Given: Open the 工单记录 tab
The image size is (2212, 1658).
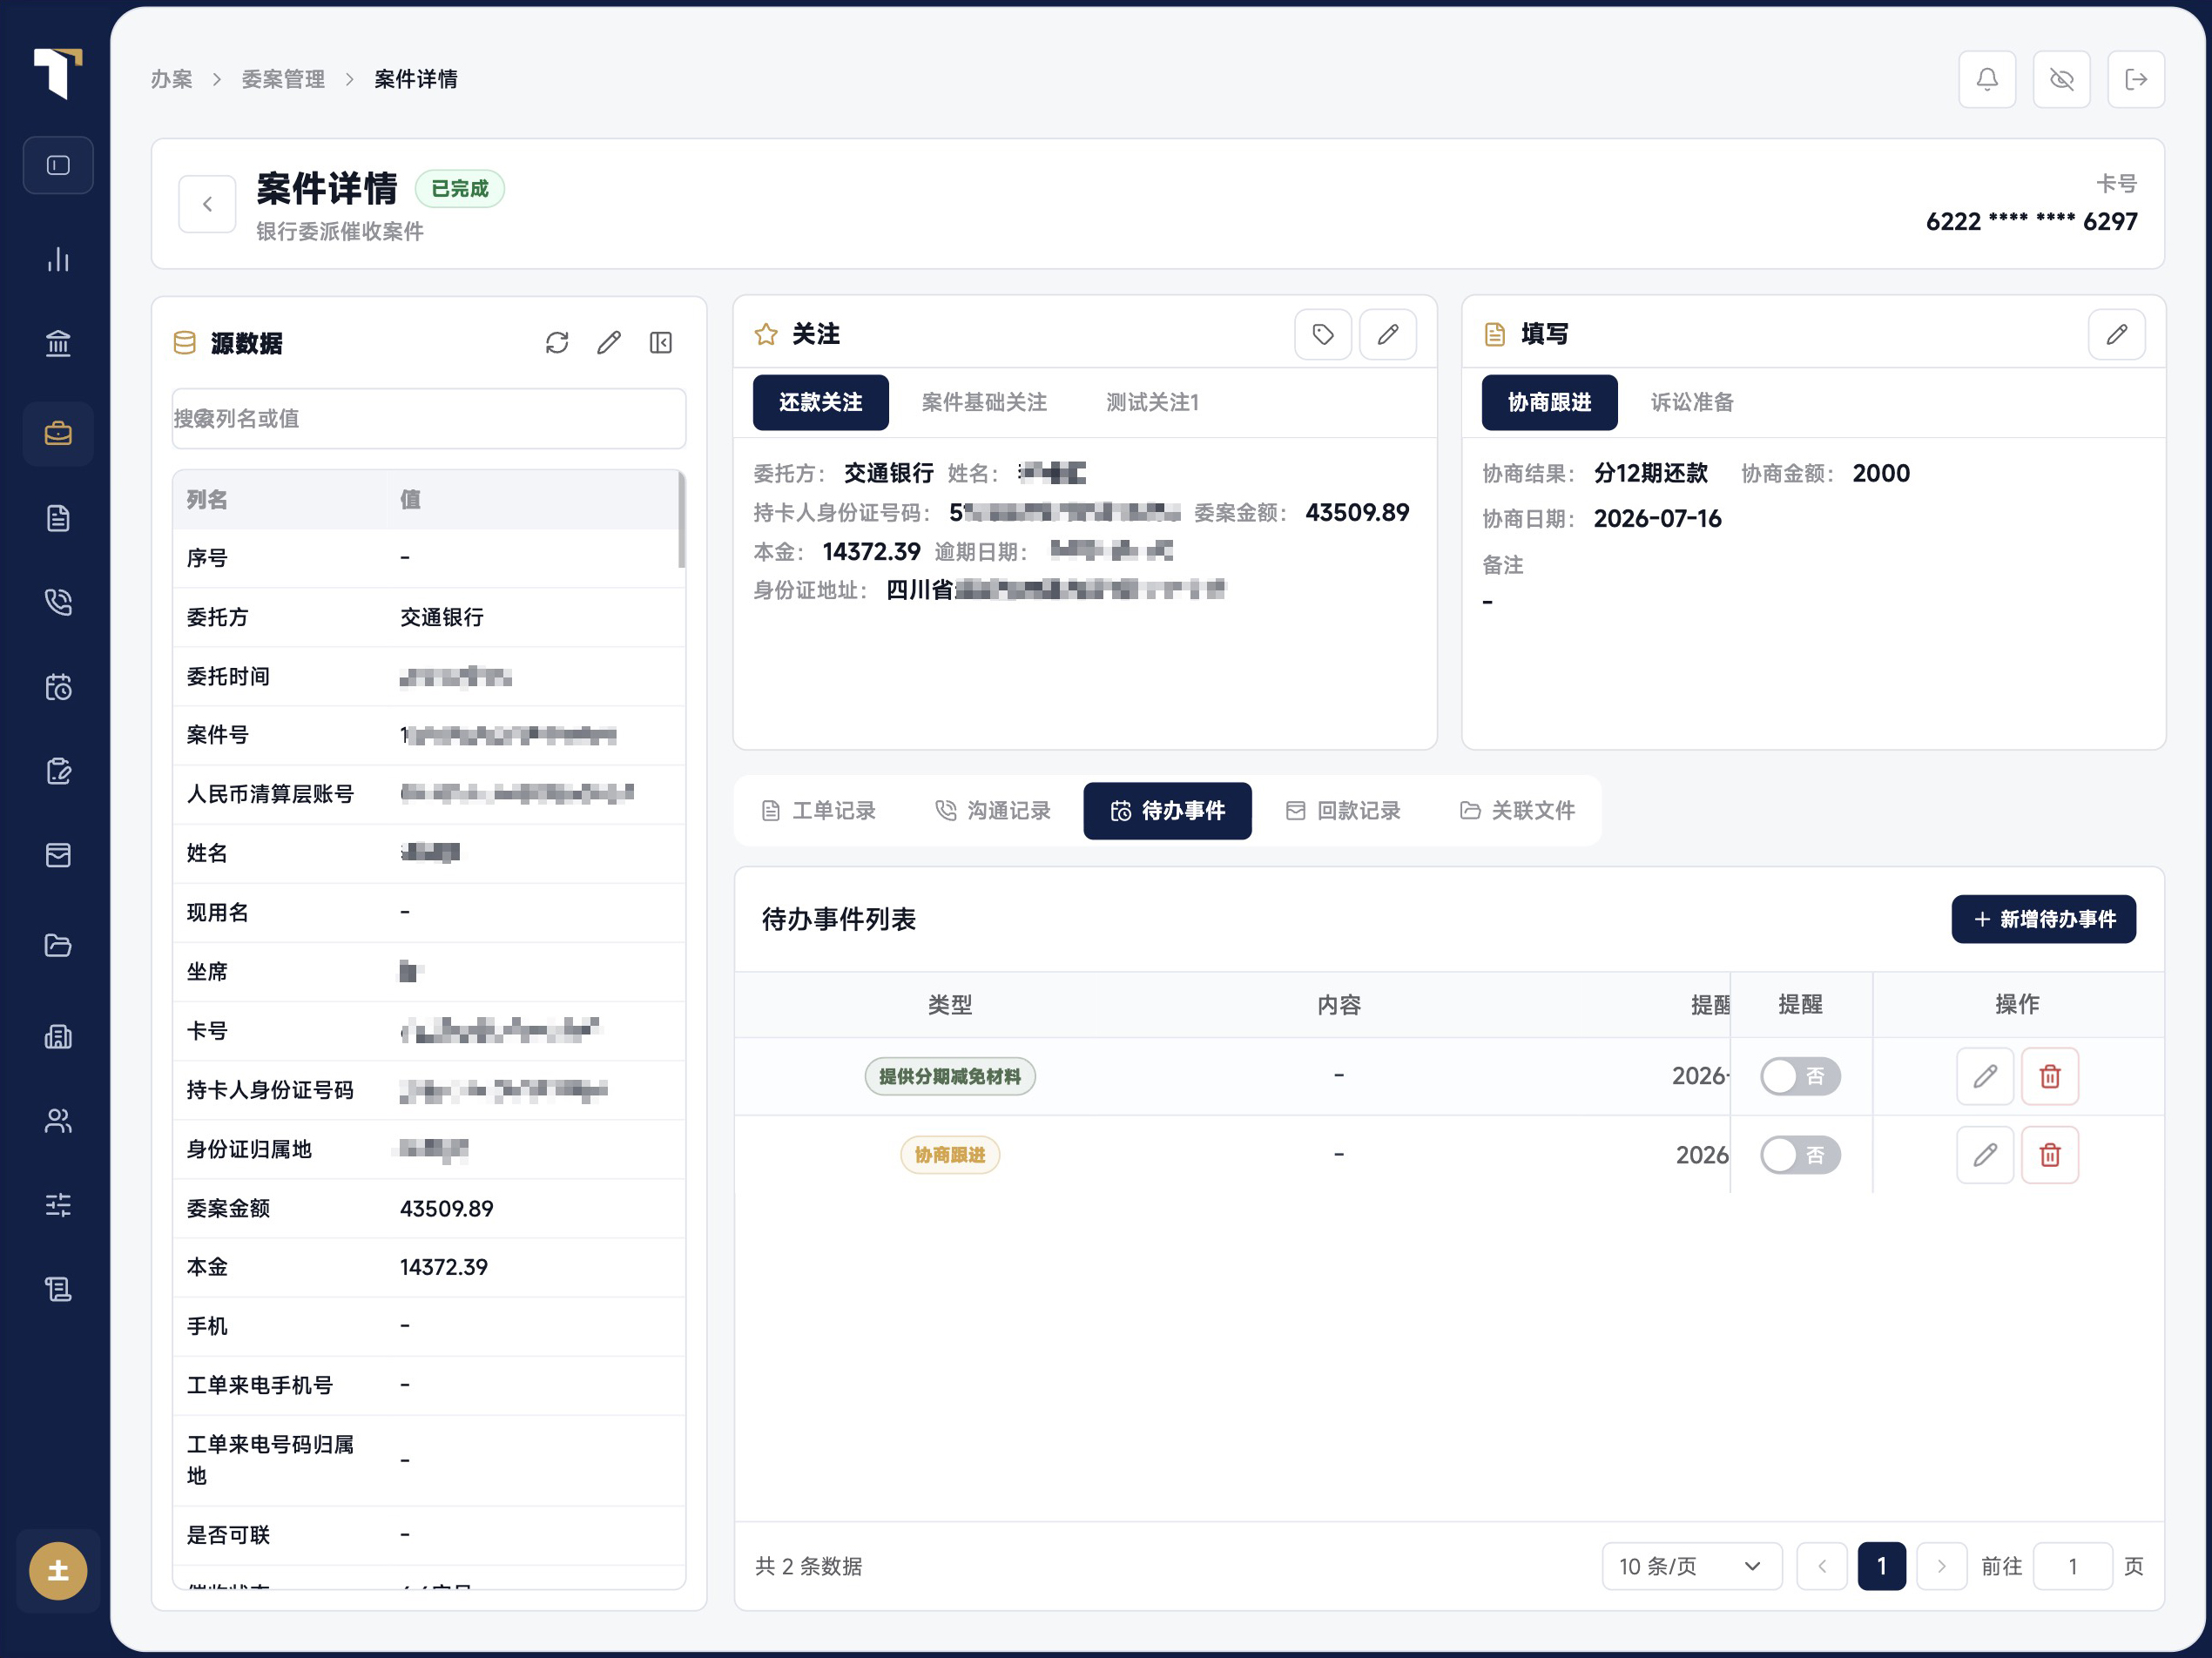Looking at the screenshot, I should click(x=819, y=810).
